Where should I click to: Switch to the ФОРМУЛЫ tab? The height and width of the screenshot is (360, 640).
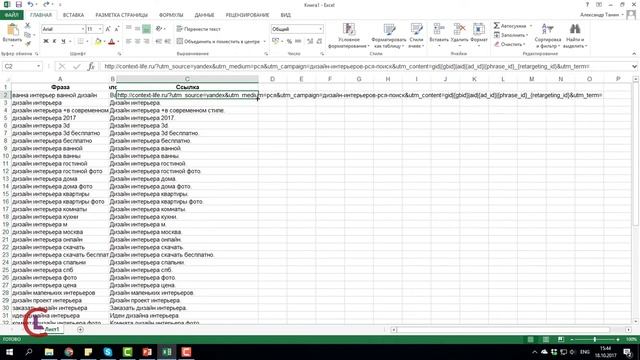171,15
